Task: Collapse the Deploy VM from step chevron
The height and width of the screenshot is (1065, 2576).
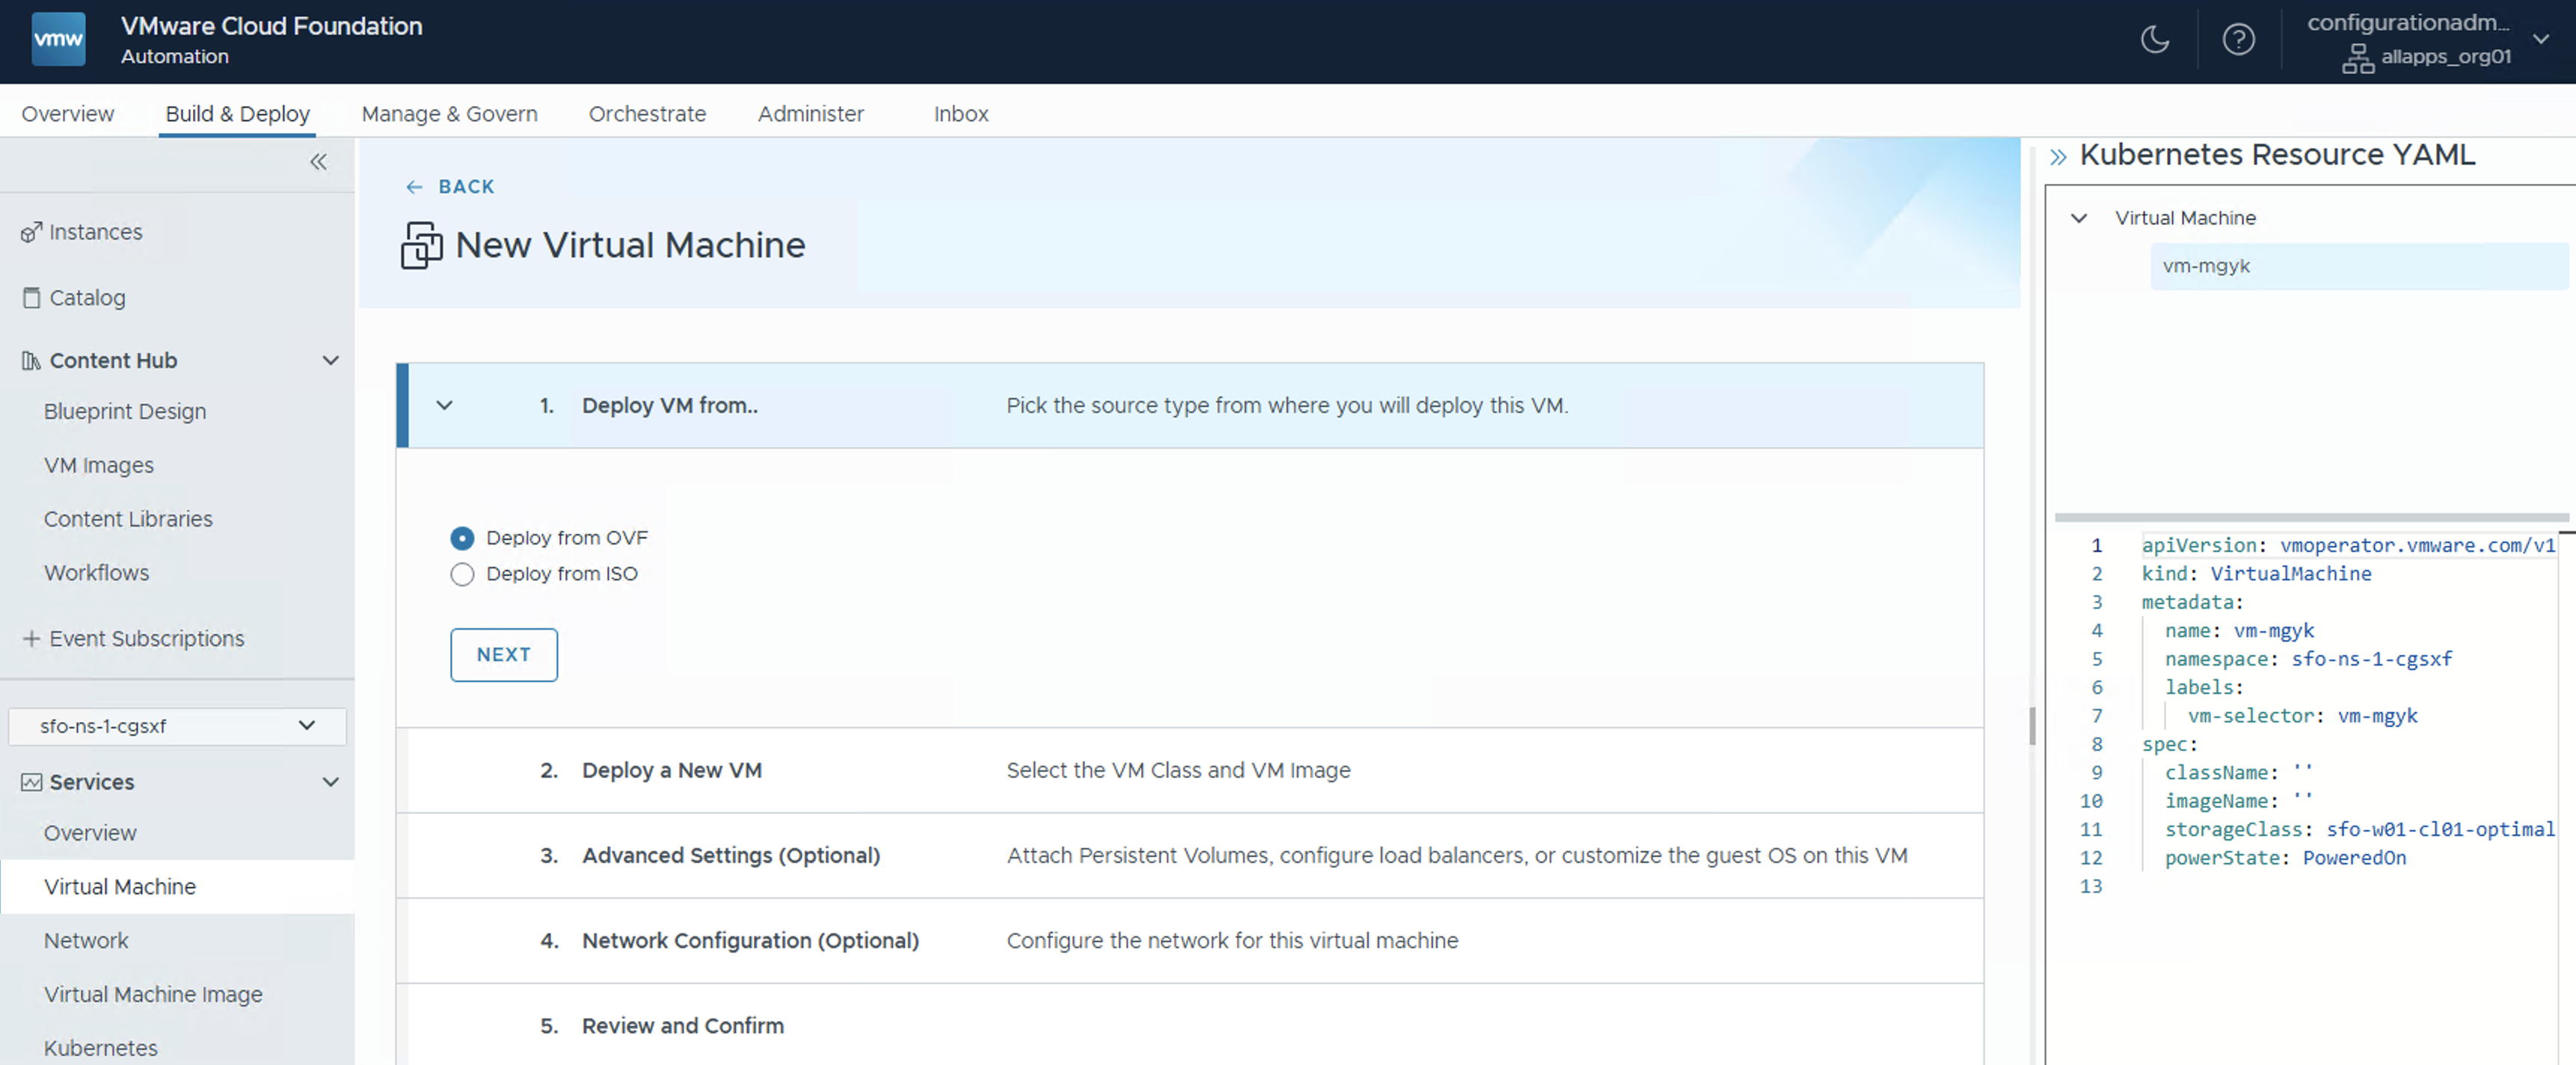Action: (x=445, y=405)
